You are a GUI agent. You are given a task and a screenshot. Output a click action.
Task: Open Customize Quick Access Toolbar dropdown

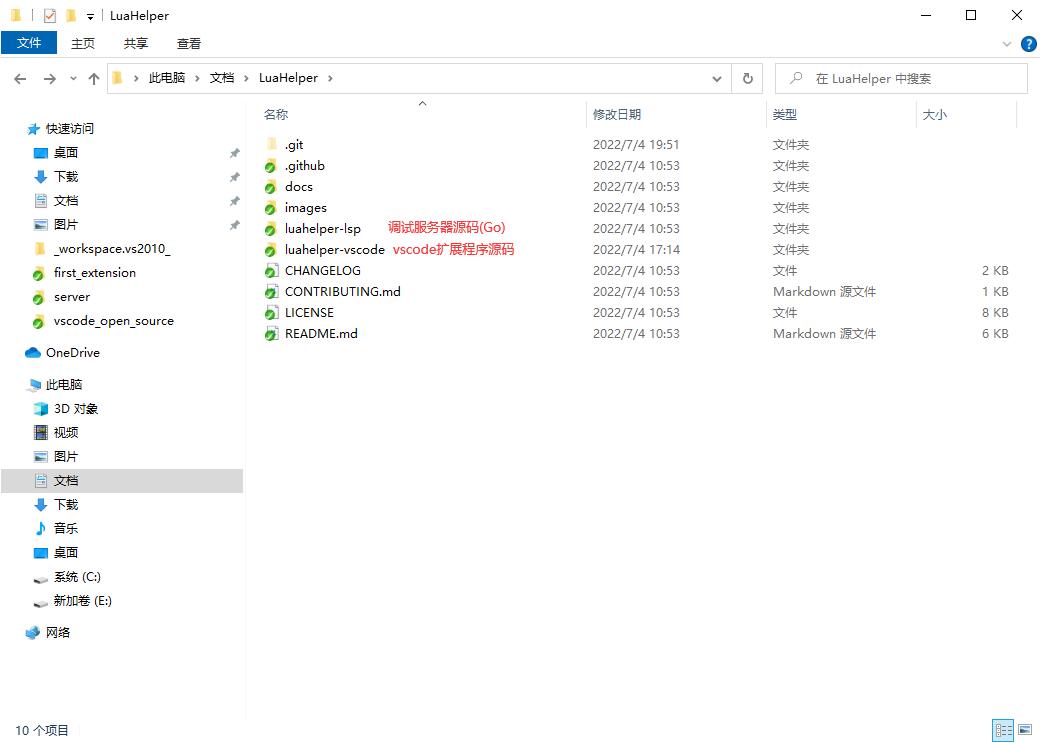(90, 17)
